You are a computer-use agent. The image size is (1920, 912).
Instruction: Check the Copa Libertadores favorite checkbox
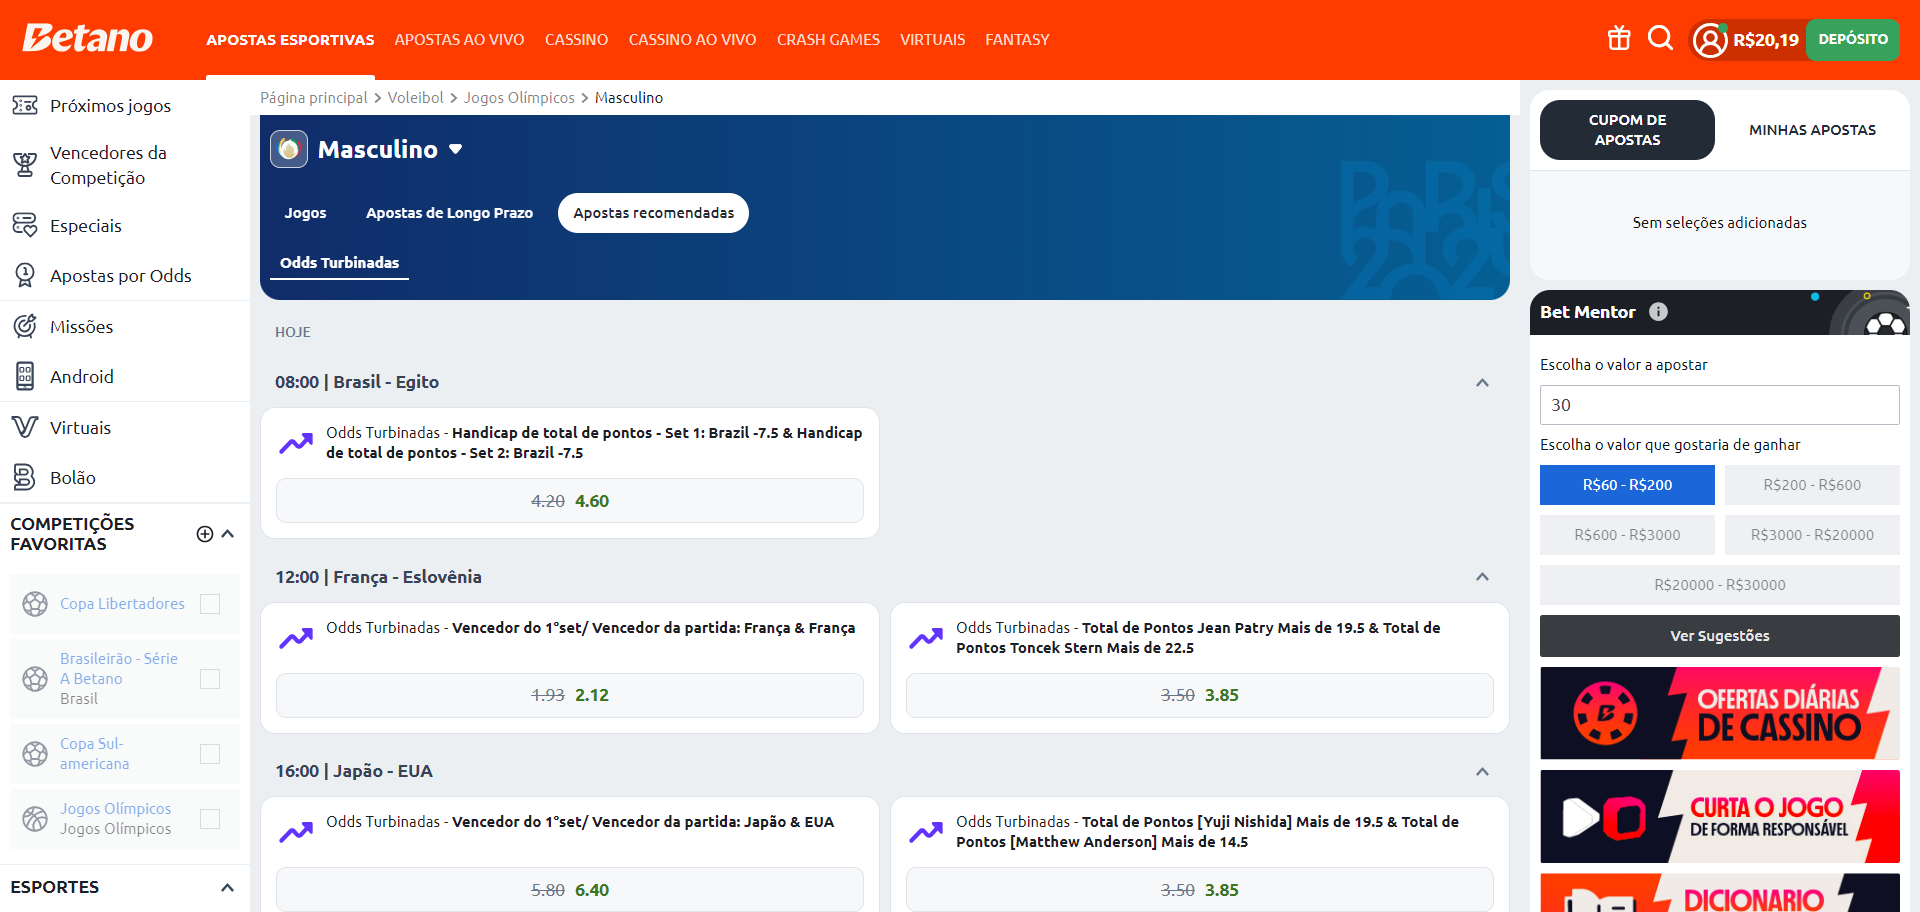[210, 603]
